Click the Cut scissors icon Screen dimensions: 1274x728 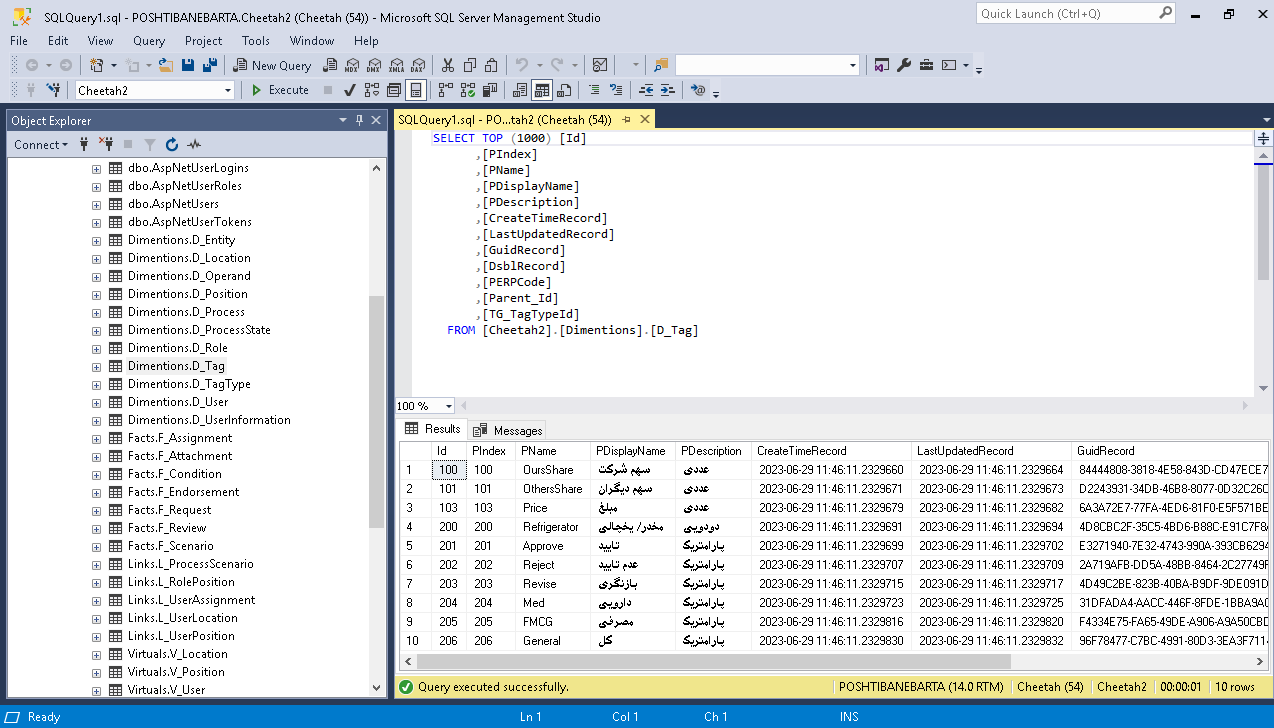click(x=447, y=65)
